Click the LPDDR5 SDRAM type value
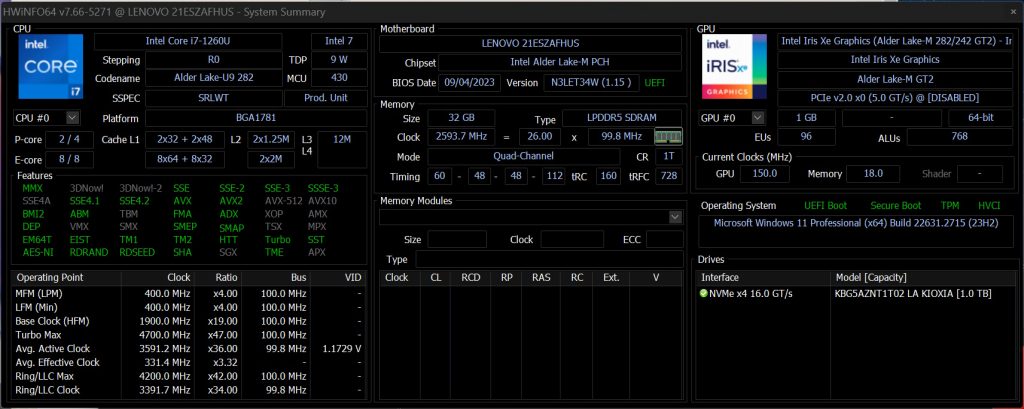 tap(622, 118)
